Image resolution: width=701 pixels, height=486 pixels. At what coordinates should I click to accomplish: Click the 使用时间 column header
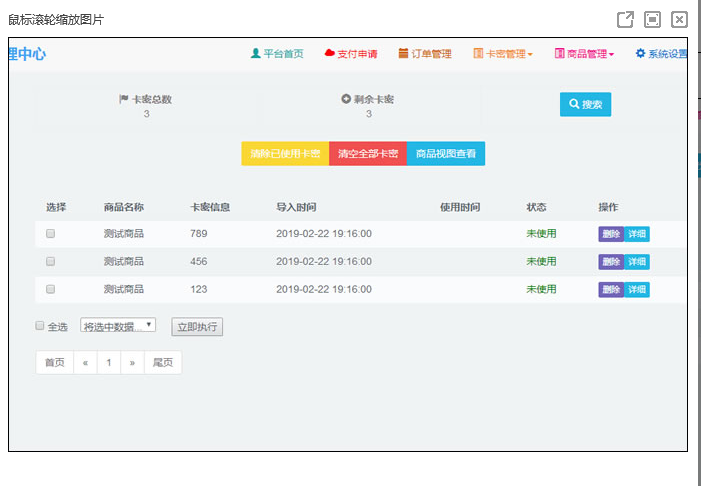coord(460,207)
